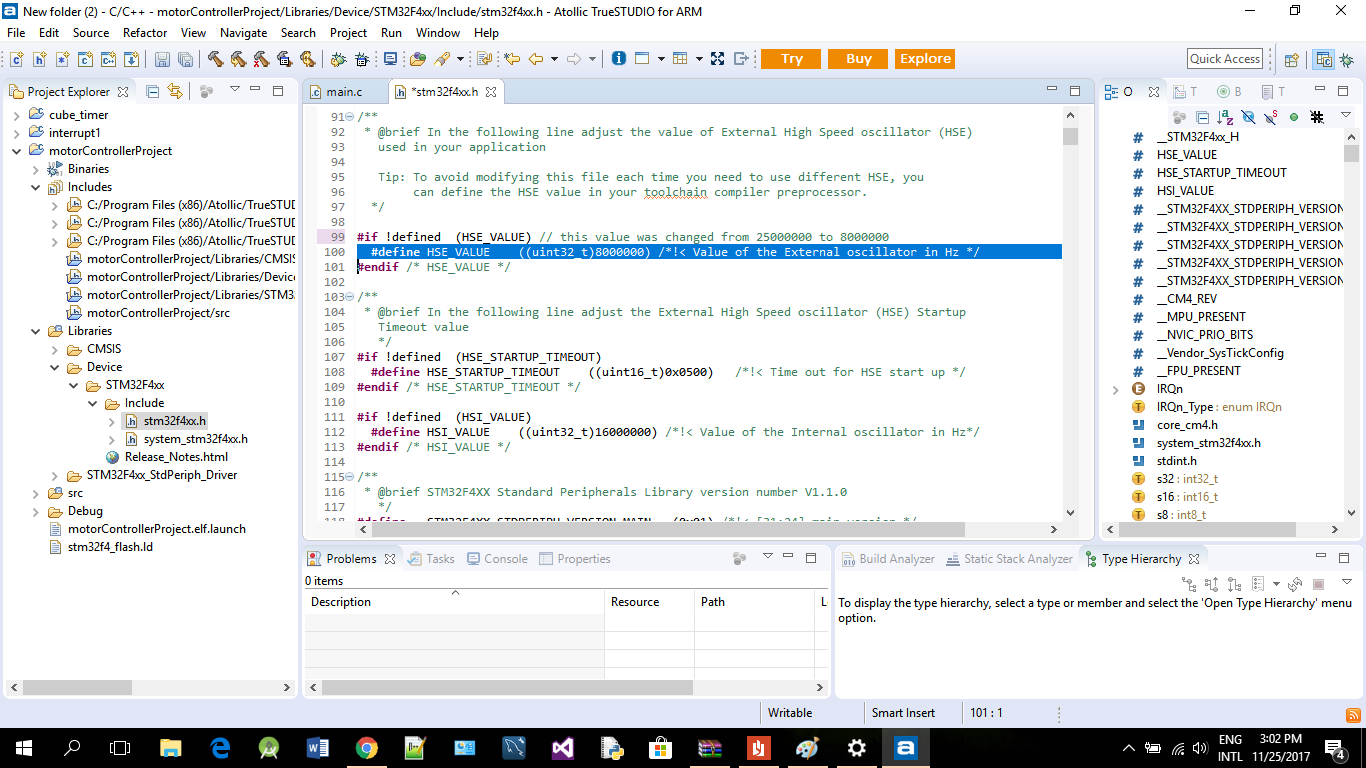Screen dimensions: 1366x768
Task: Click the Save toolbar icon
Action: (x=162, y=59)
